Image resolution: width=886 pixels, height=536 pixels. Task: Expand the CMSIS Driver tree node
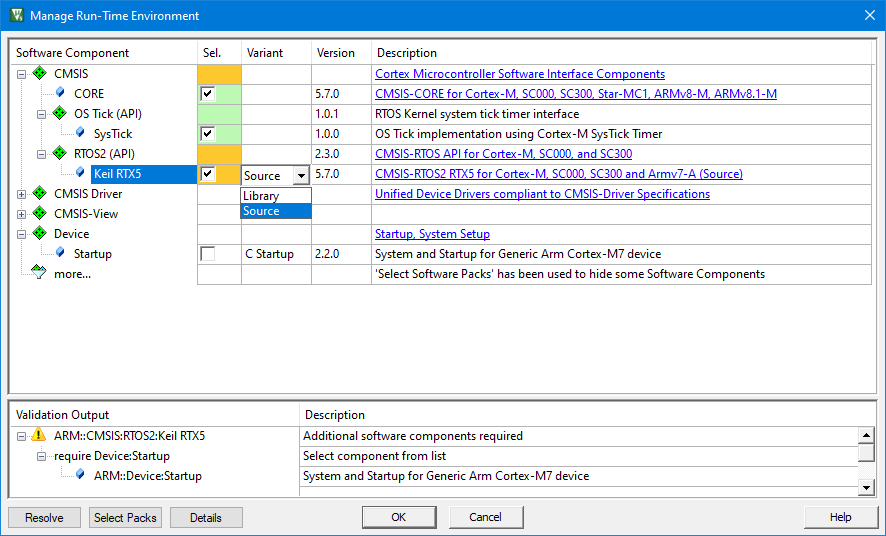[x=22, y=194]
